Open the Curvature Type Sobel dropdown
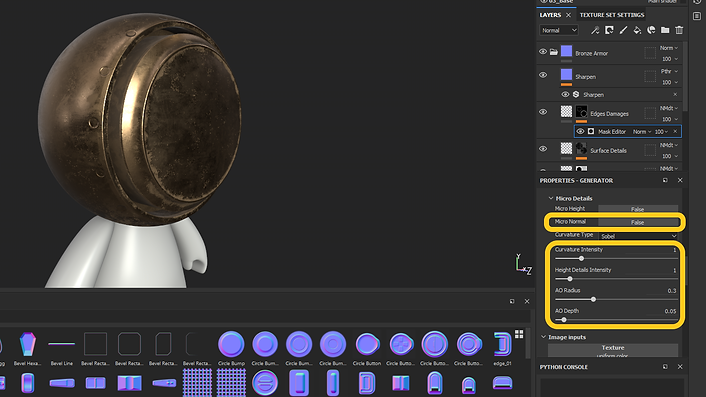Viewport: 706px width, 397px height. point(638,236)
